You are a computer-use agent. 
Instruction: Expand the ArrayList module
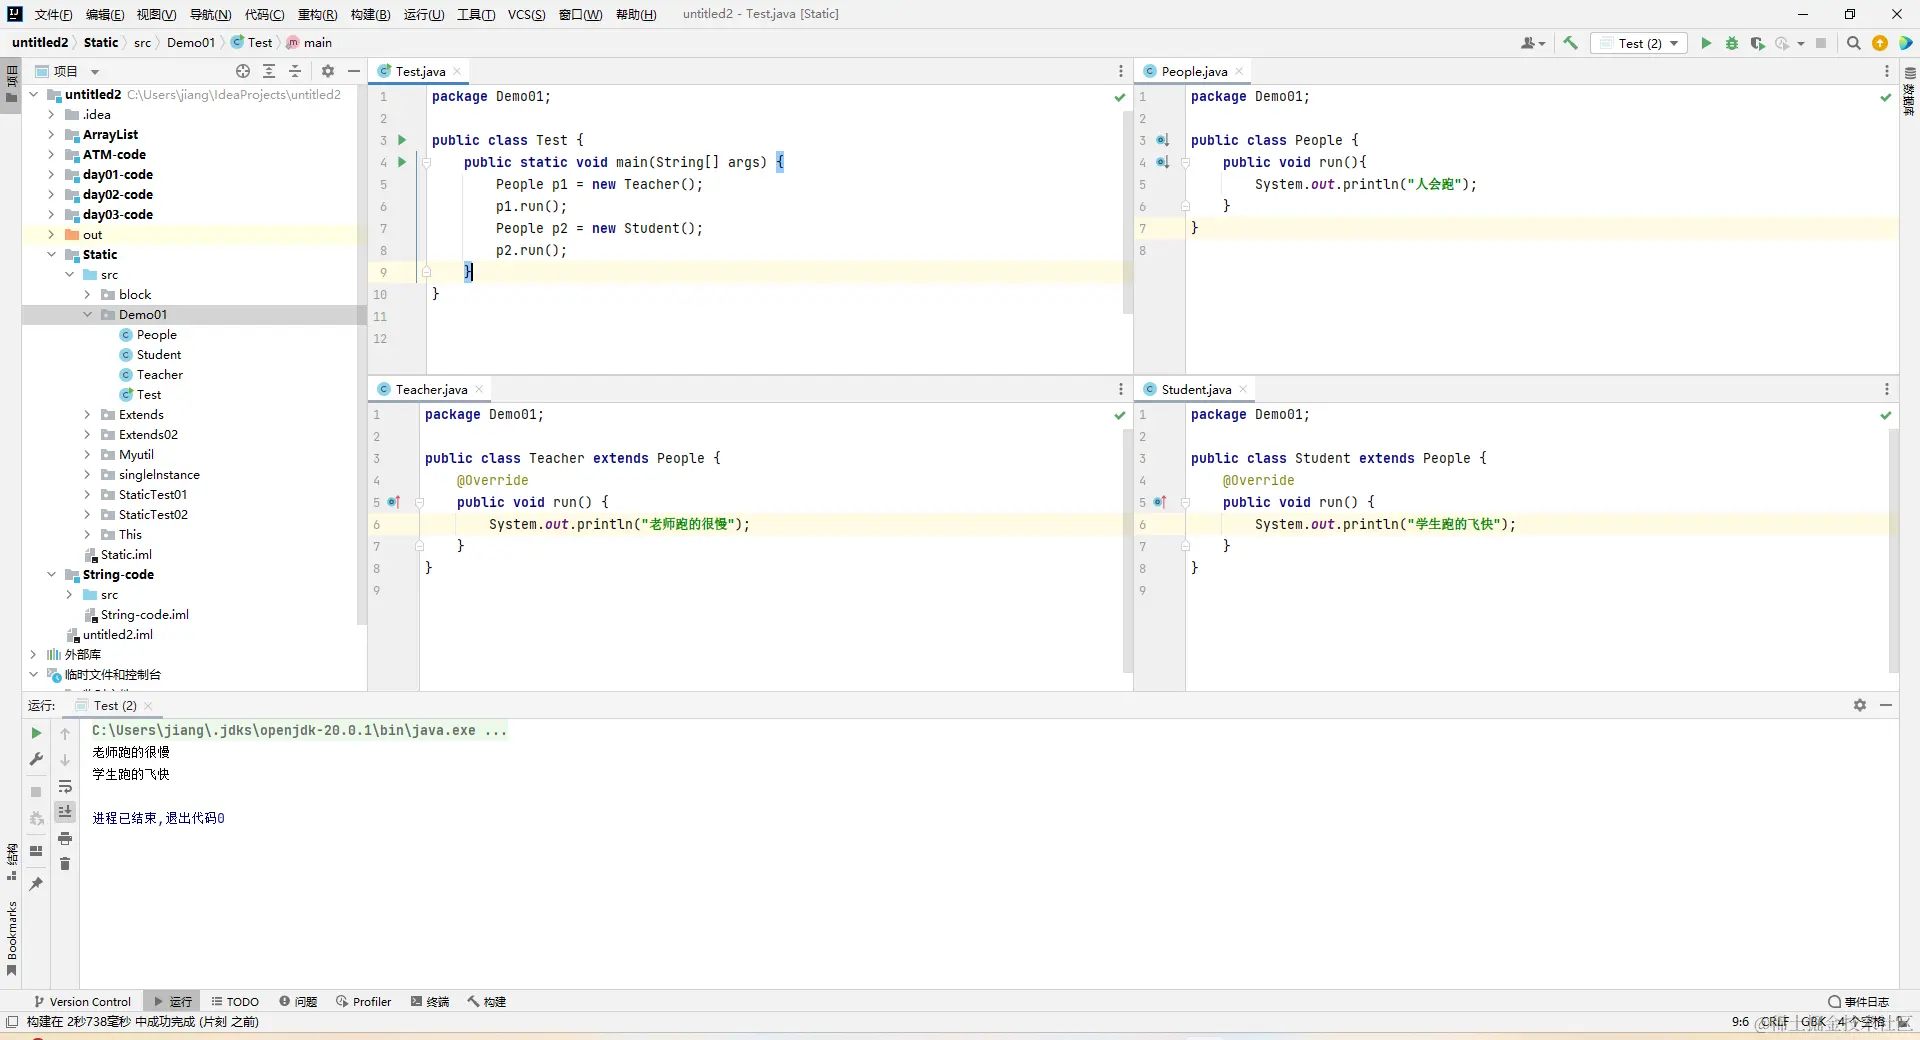(x=51, y=134)
